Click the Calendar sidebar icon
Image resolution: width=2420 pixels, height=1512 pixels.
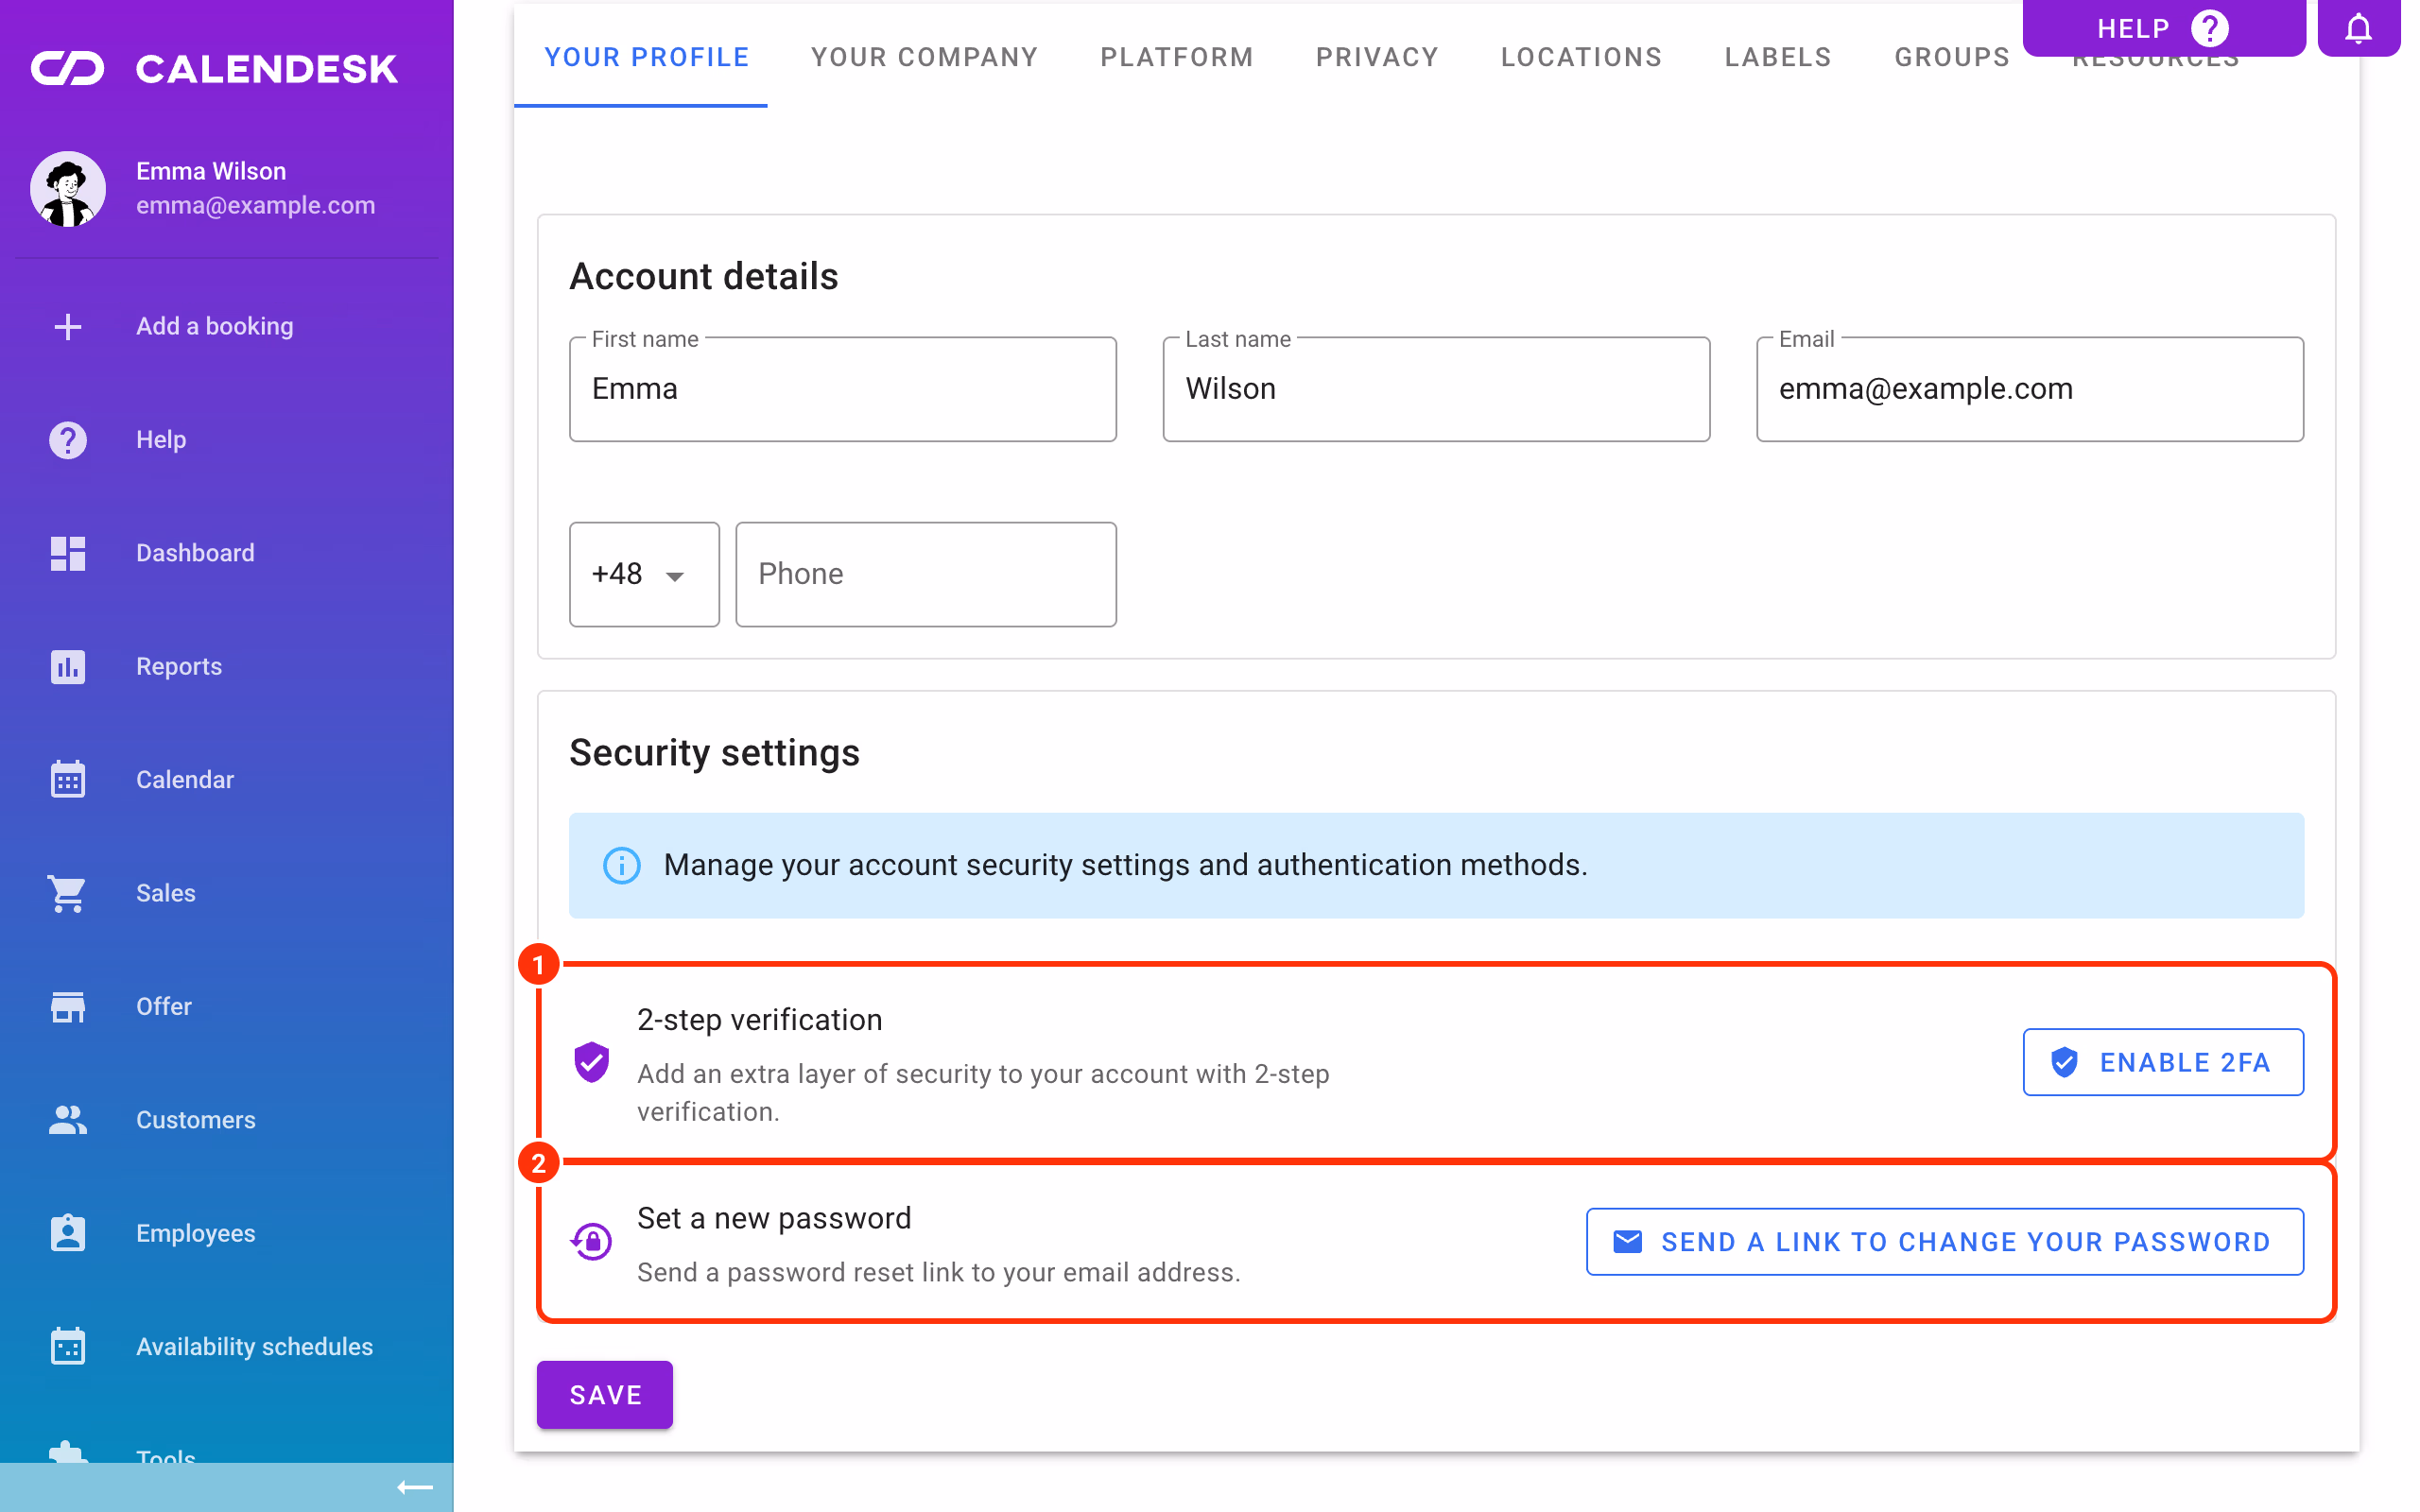point(67,779)
